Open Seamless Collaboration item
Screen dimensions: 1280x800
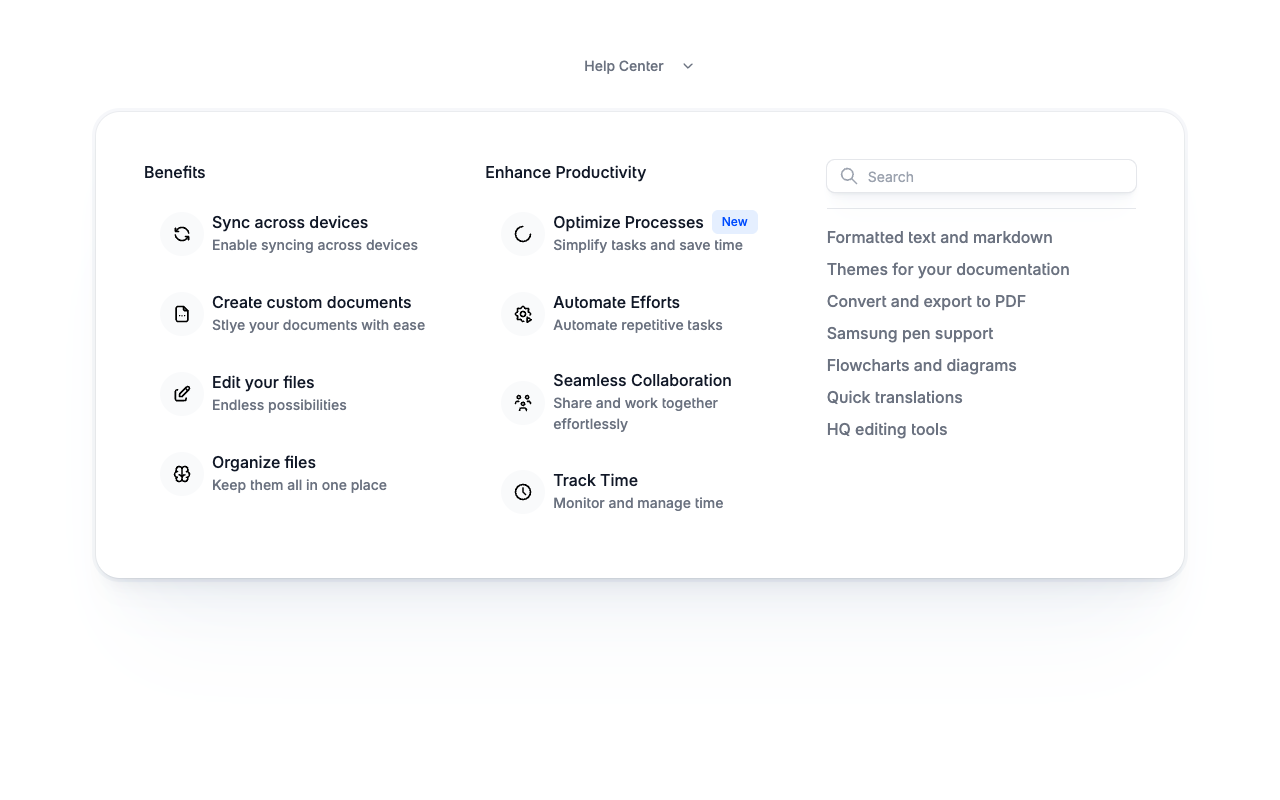point(640,402)
